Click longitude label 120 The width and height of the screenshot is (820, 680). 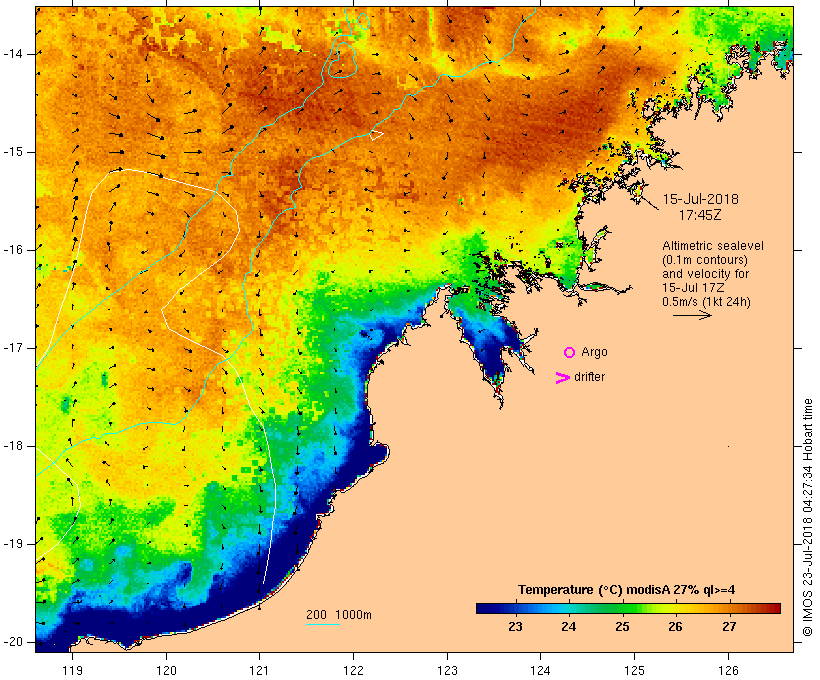pyautogui.click(x=166, y=670)
